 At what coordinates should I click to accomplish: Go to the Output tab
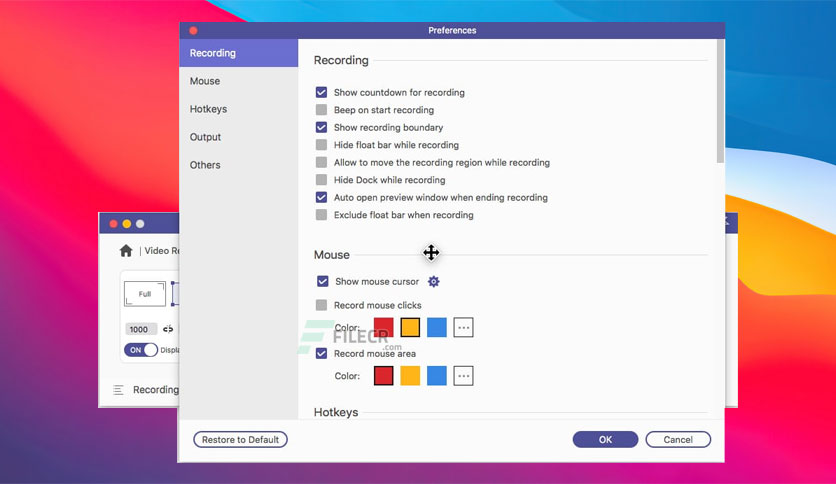pos(238,137)
